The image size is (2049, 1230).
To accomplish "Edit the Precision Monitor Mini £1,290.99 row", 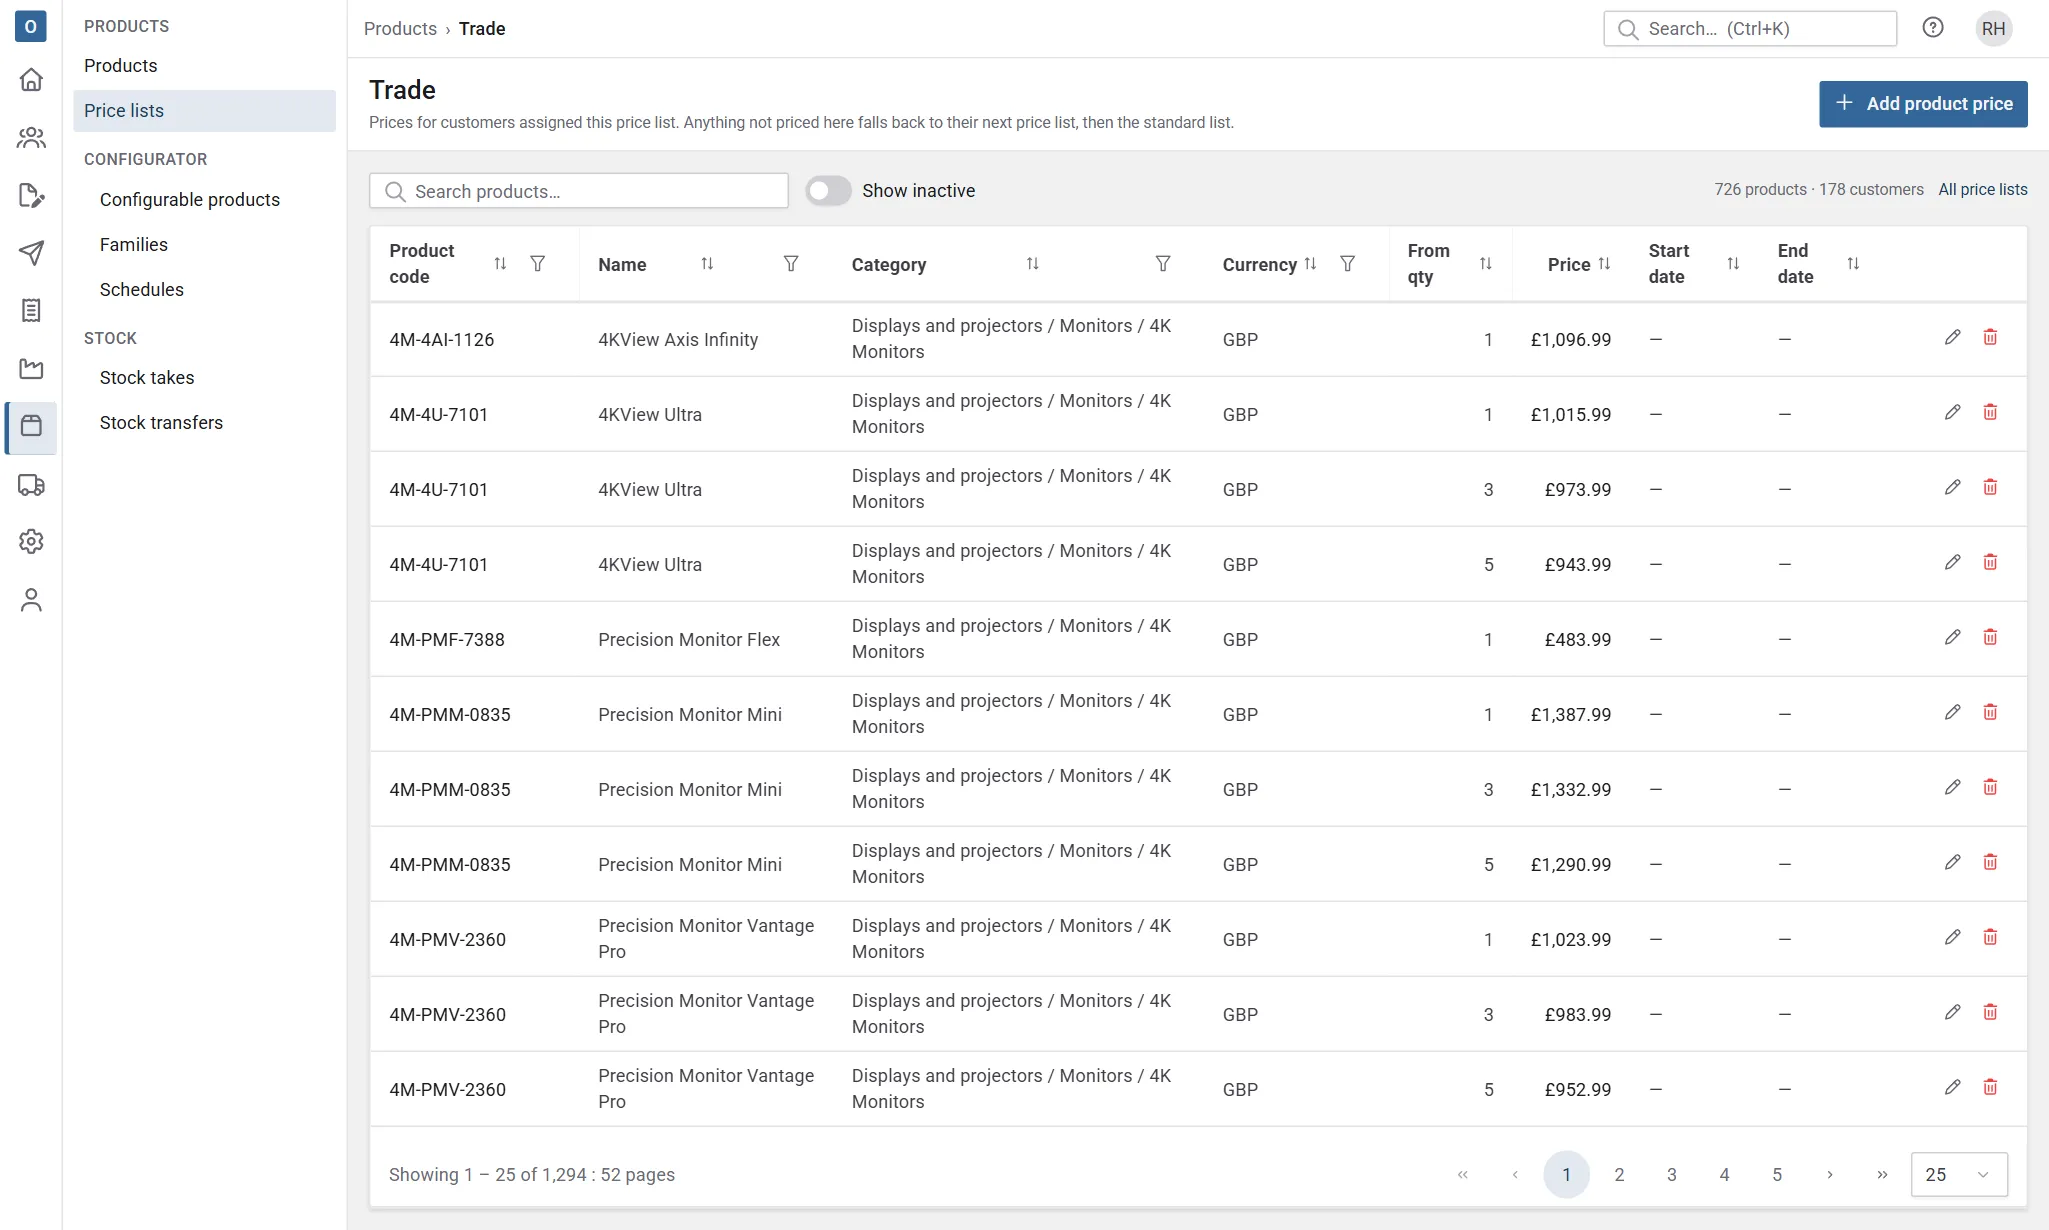I will tap(1952, 863).
